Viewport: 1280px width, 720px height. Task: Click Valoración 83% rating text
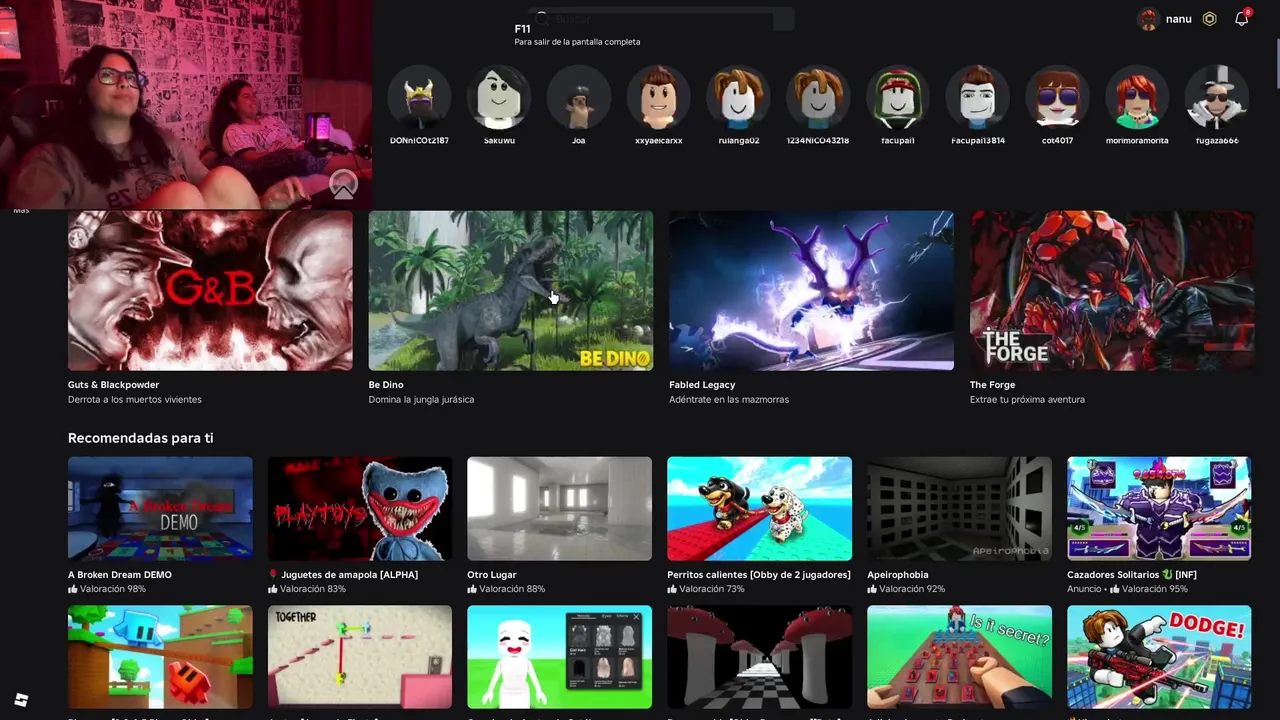click(x=312, y=589)
